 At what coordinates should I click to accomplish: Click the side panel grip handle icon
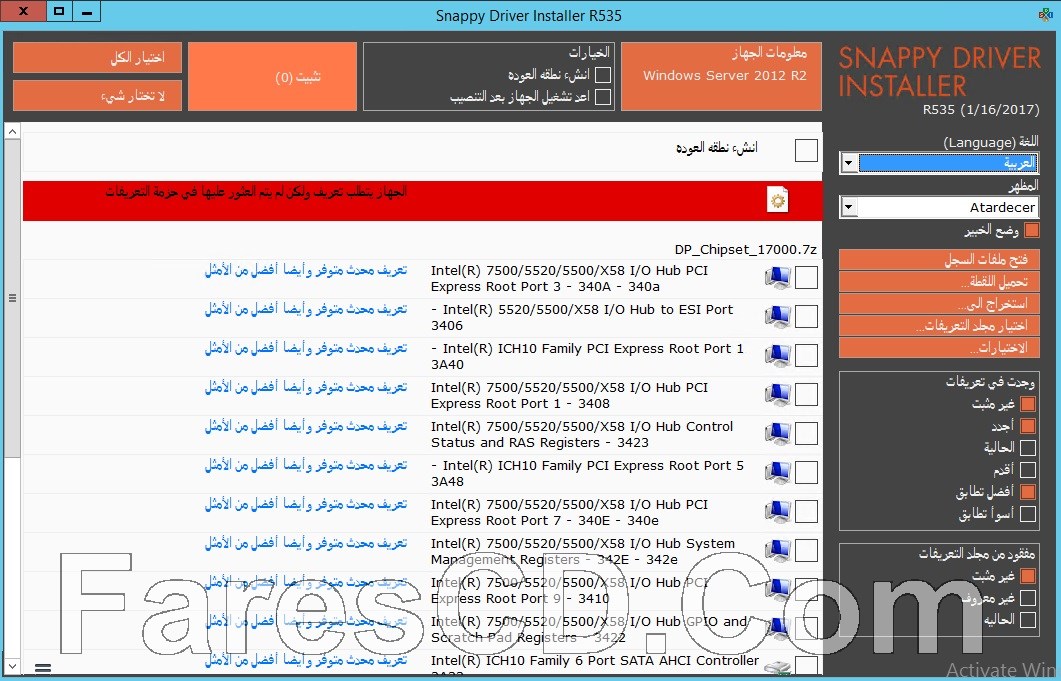12,298
